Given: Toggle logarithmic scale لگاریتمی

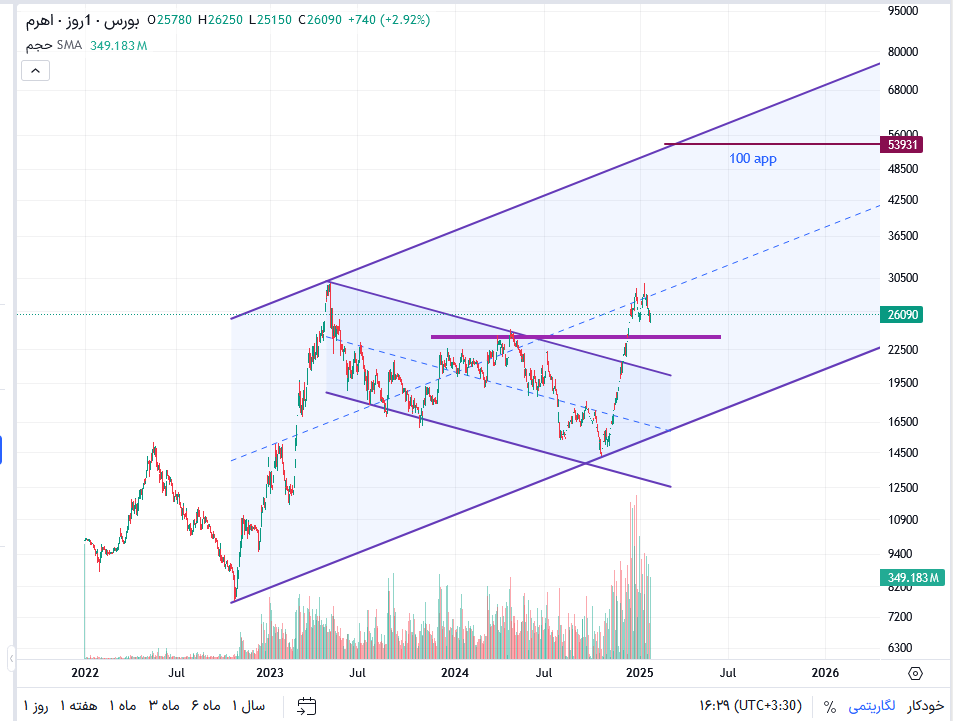Looking at the screenshot, I should click(x=872, y=706).
